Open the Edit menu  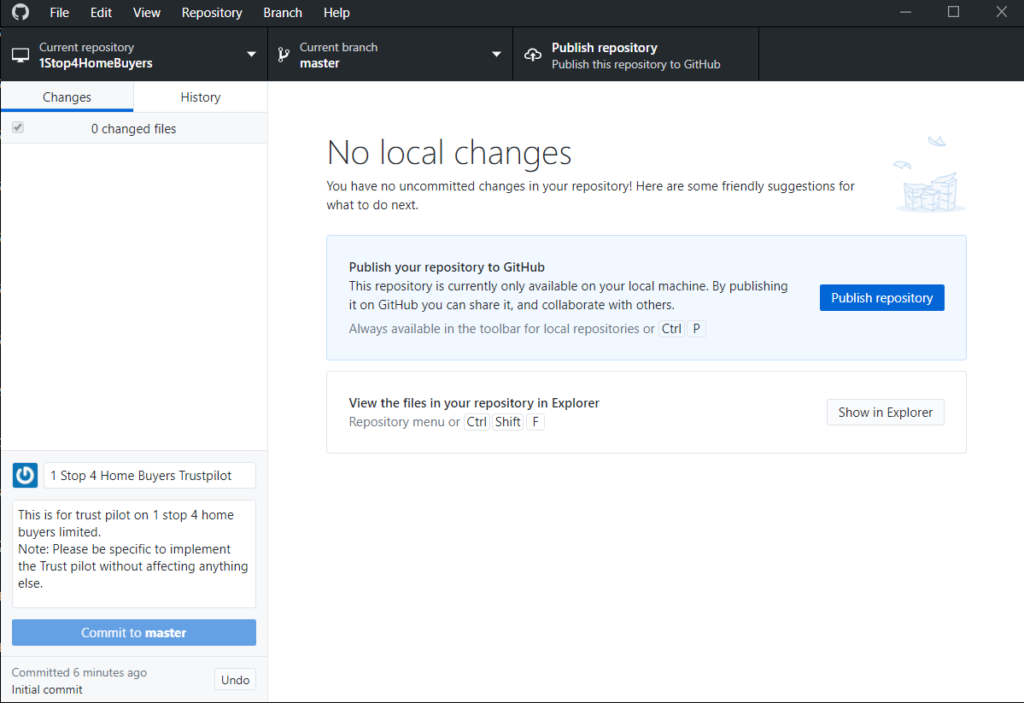[101, 12]
